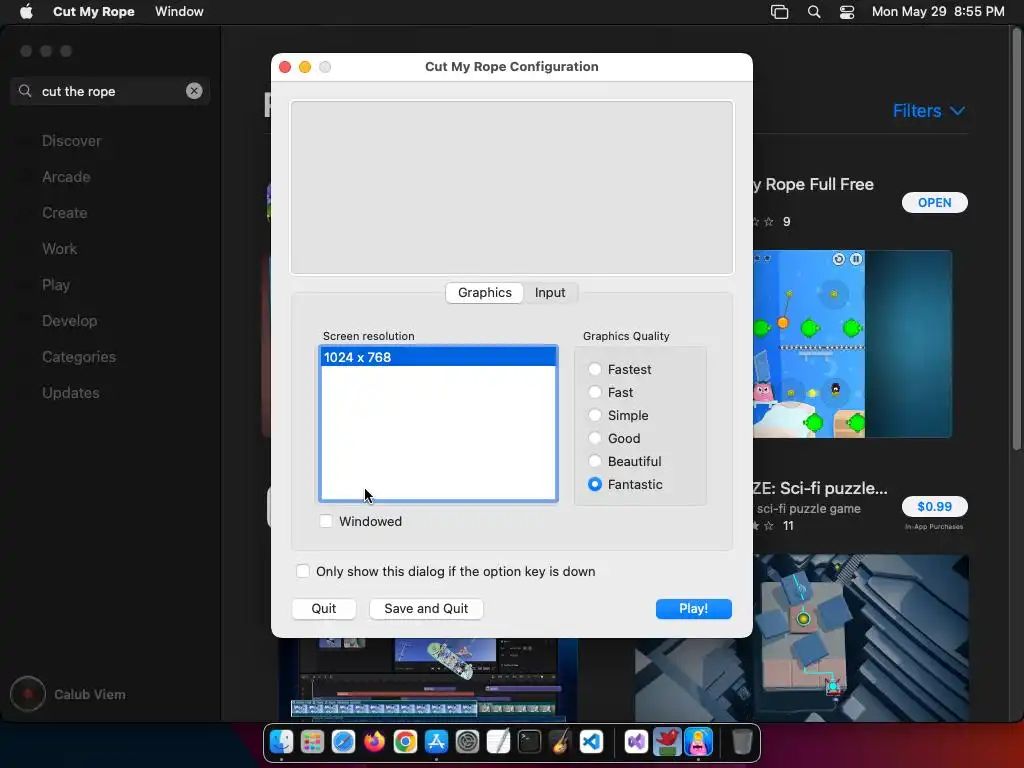Open TextEdit from the dock
This screenshot has width=1024, height=768.
[498, 742]
